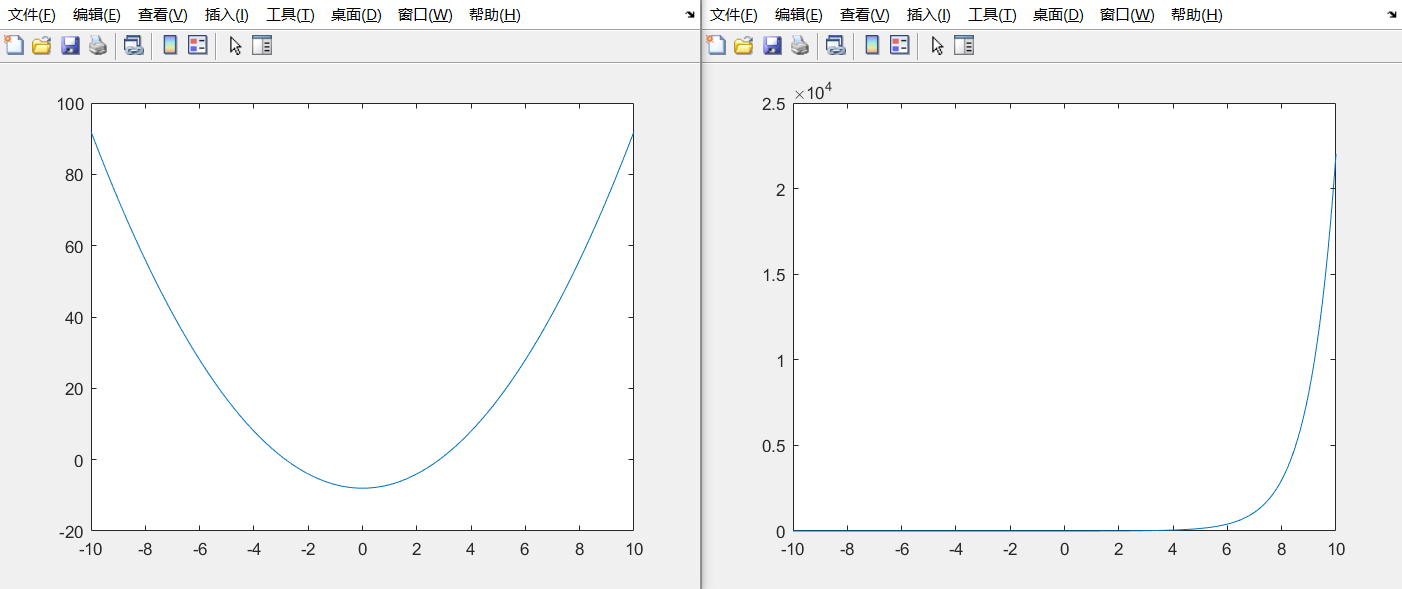
Task: Insert a colorbar in right window
Action: coord(872,45)
